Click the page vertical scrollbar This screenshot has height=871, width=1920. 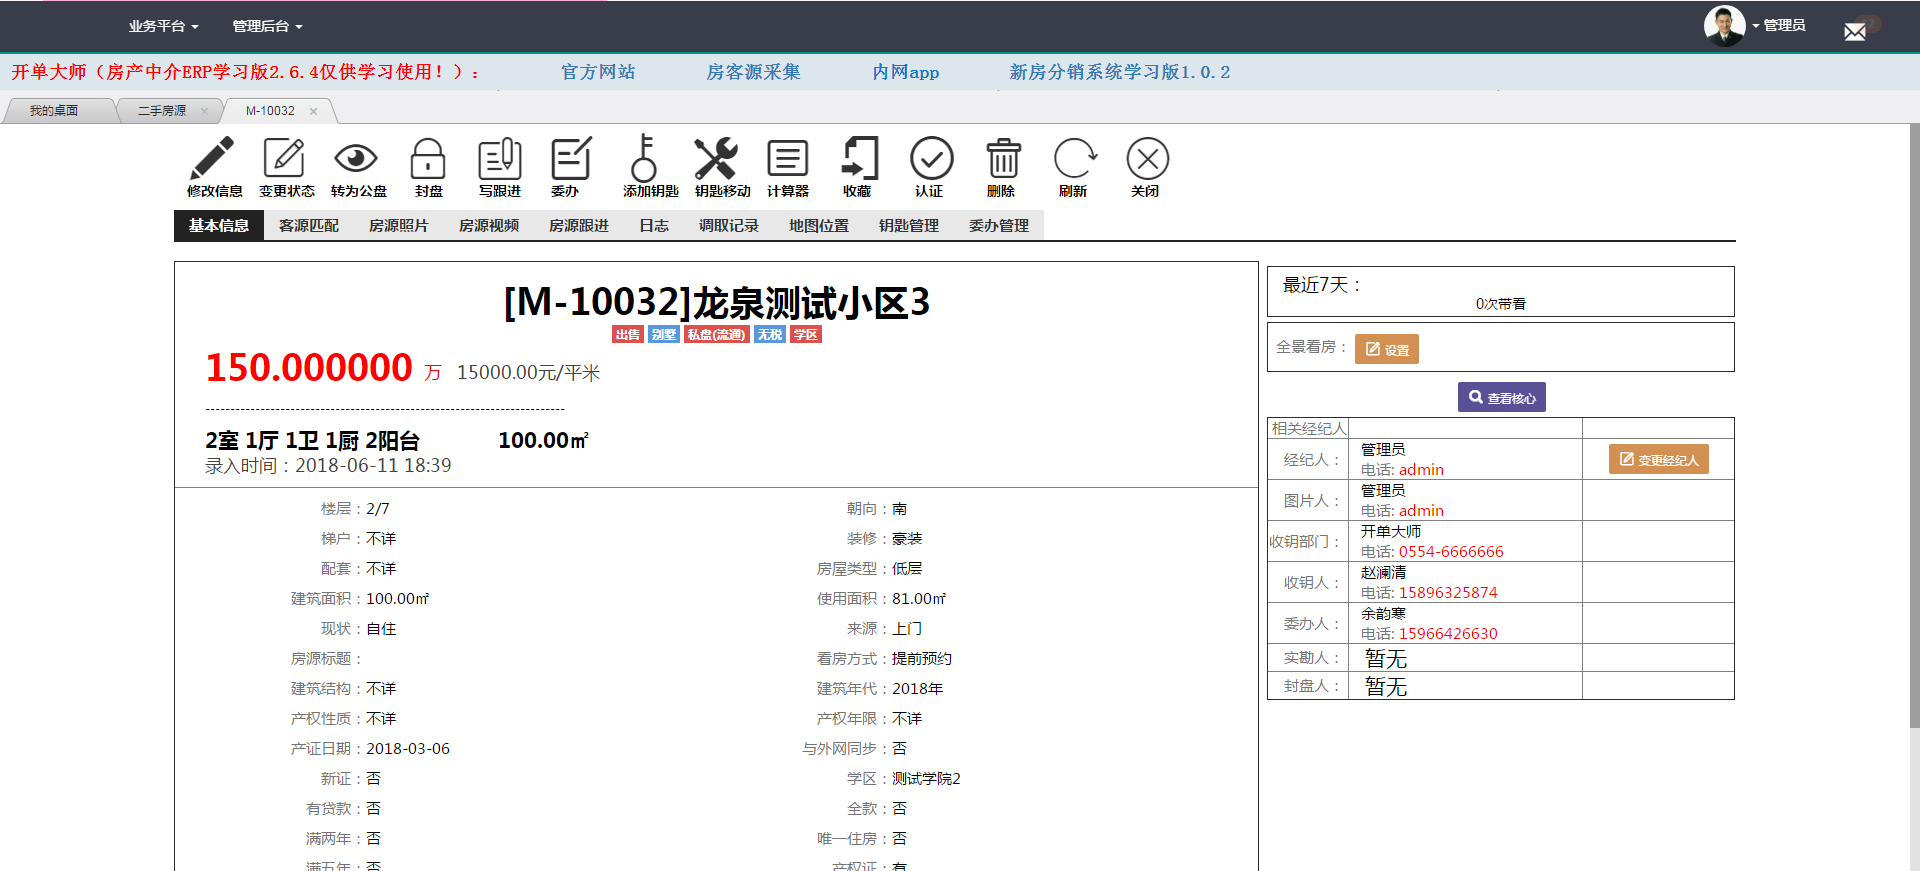coord(1914,425)
